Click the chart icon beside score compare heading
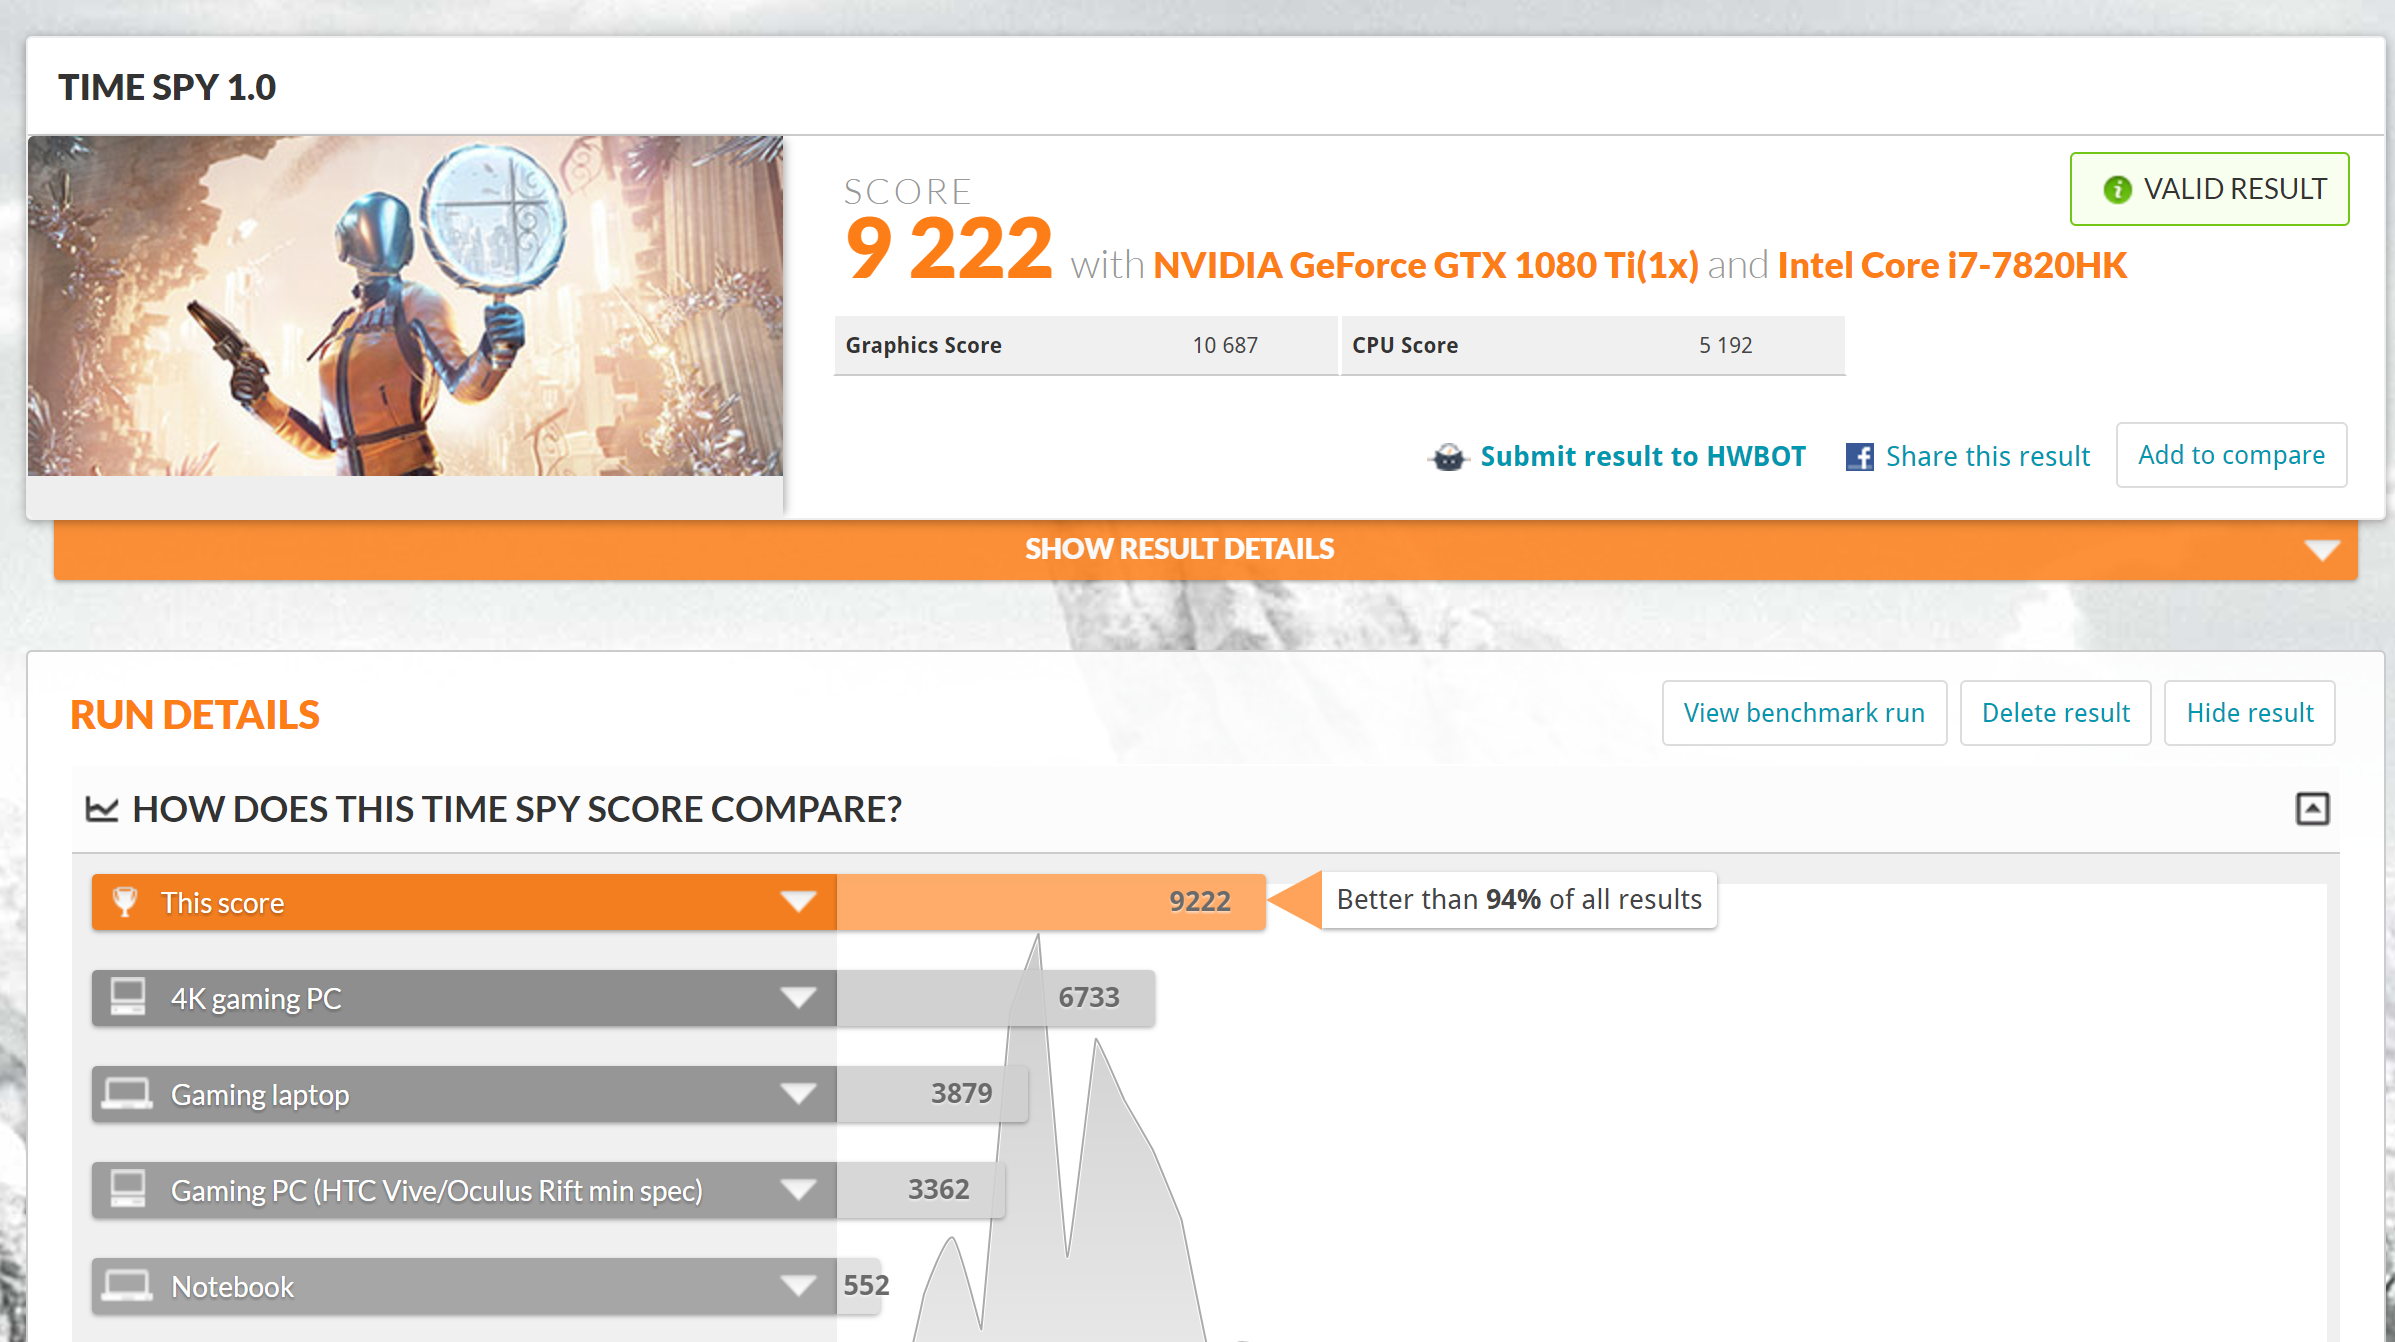The image size is (2395, 1342). coord(102,809)
